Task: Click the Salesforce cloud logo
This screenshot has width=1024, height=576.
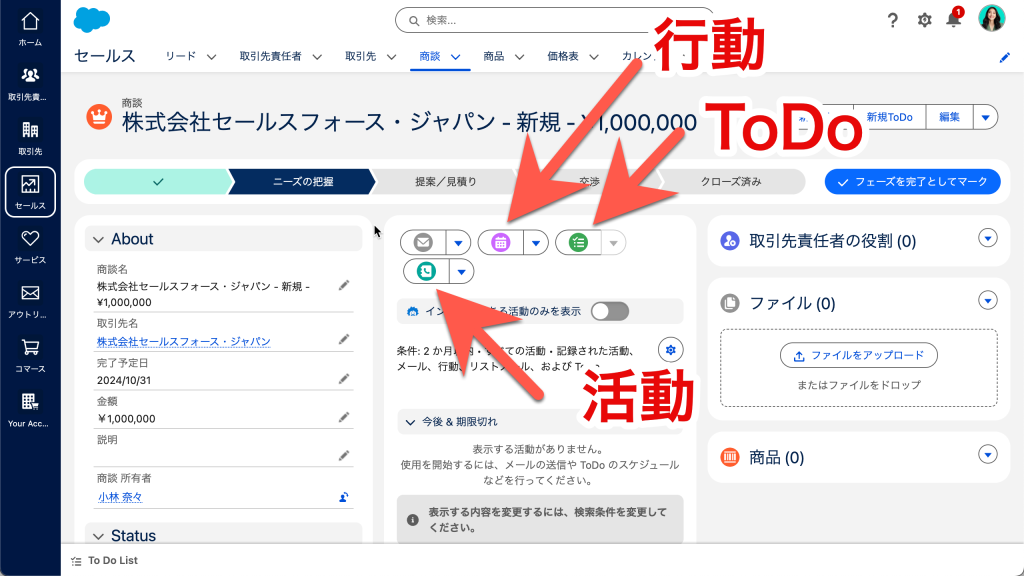Action: coord(91,20)
